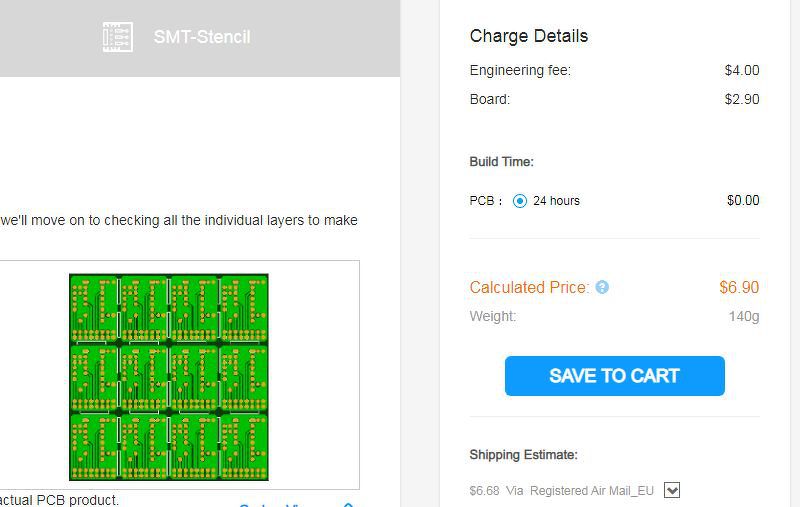Click Registered Air Mail_EU shipping option

pos(591,491)
